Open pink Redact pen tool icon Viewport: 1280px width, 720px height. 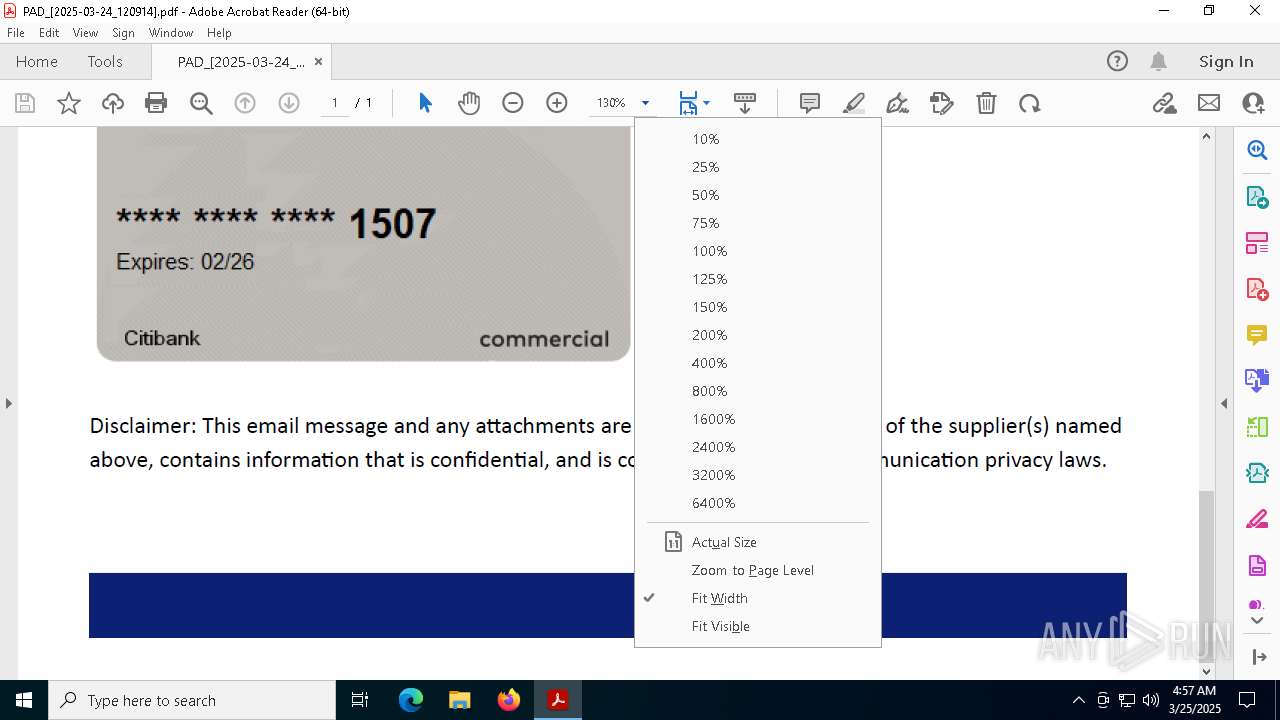[x=1257, y=519]
